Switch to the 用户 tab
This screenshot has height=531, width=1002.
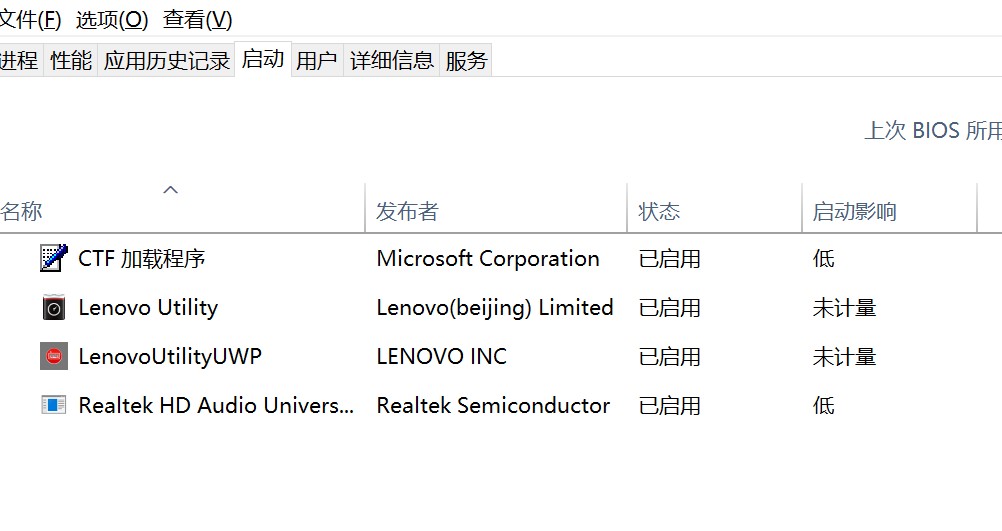(x=317, y=61)
